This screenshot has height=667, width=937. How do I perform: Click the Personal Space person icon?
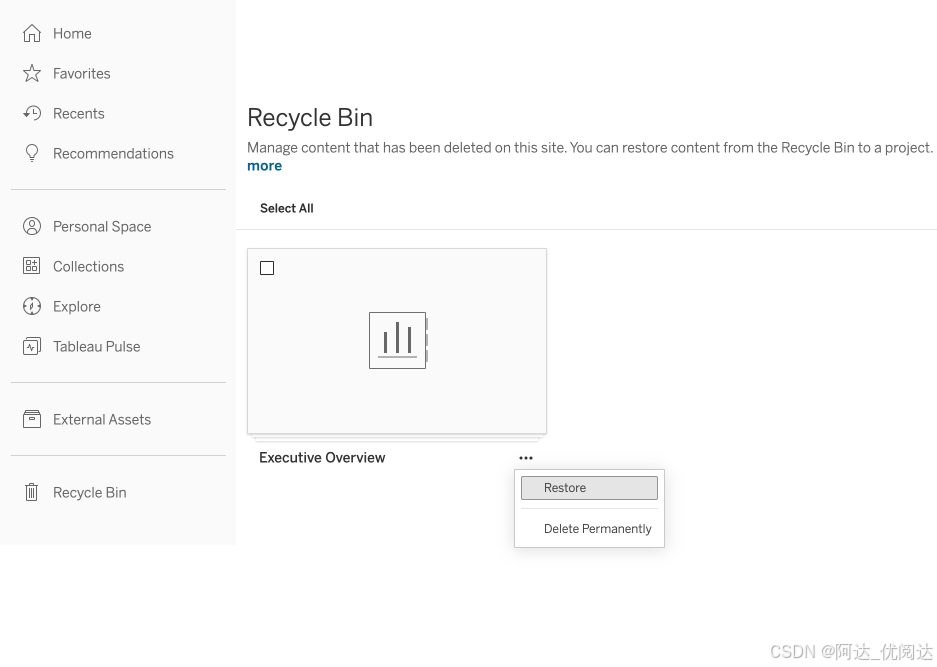pyautogui.click(x=32, y=227)
